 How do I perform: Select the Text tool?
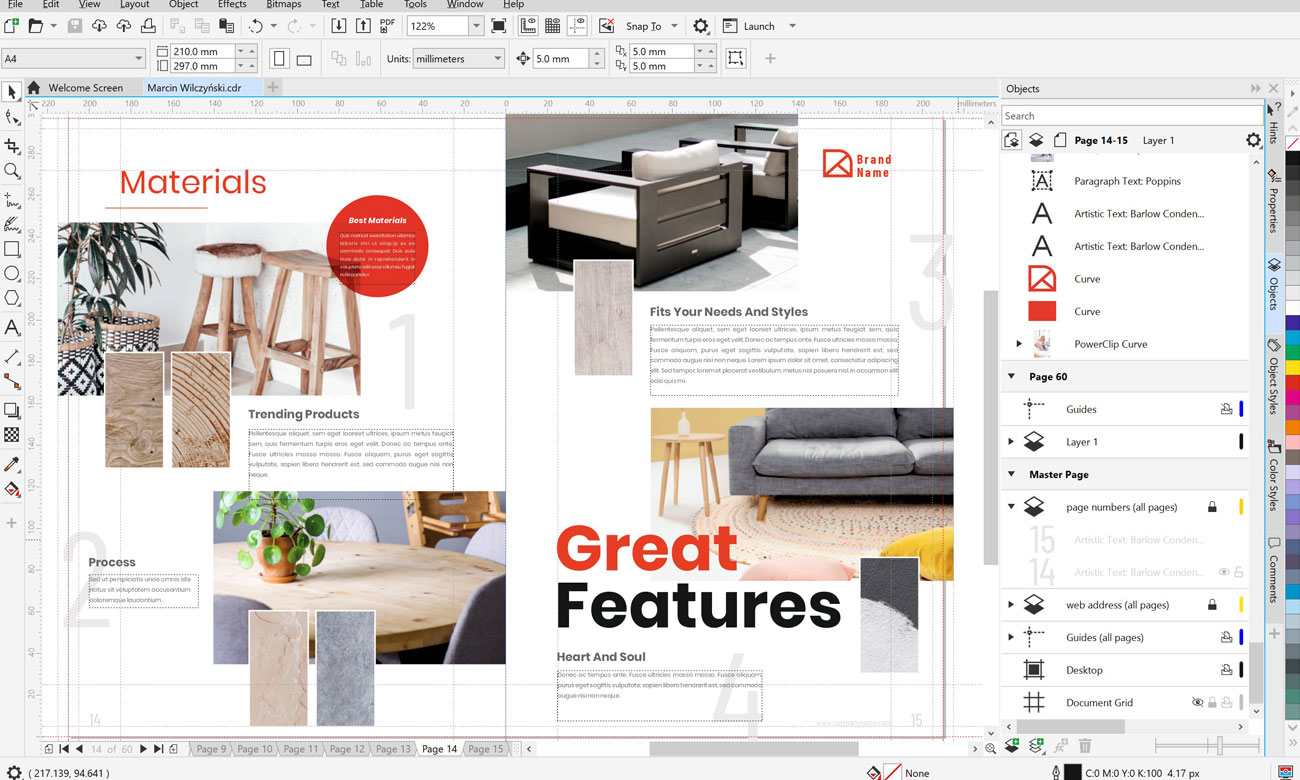coord(12,327)
